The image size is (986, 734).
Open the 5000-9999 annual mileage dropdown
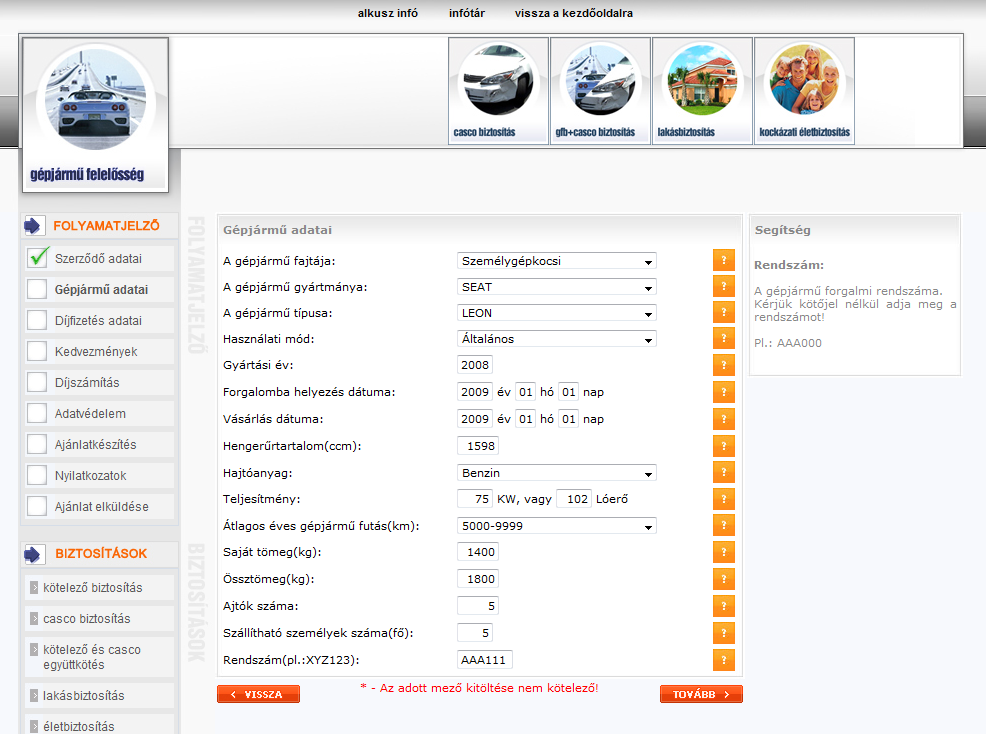557,526
